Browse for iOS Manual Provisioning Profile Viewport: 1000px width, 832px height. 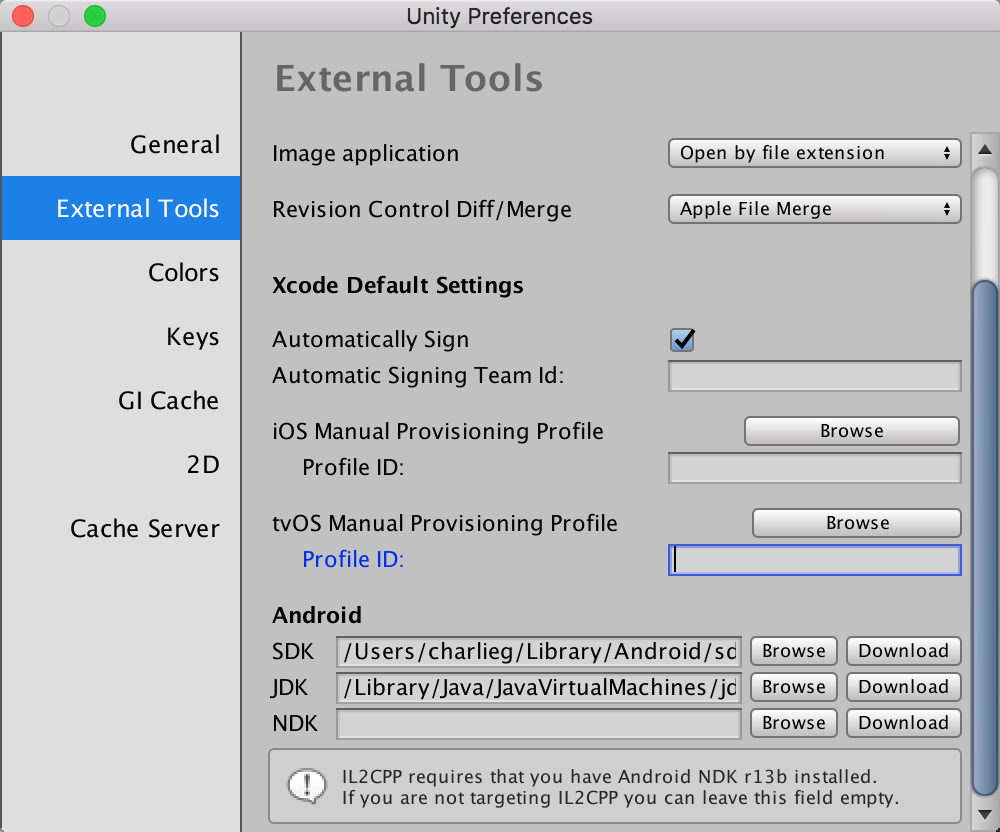click(851, 431)
